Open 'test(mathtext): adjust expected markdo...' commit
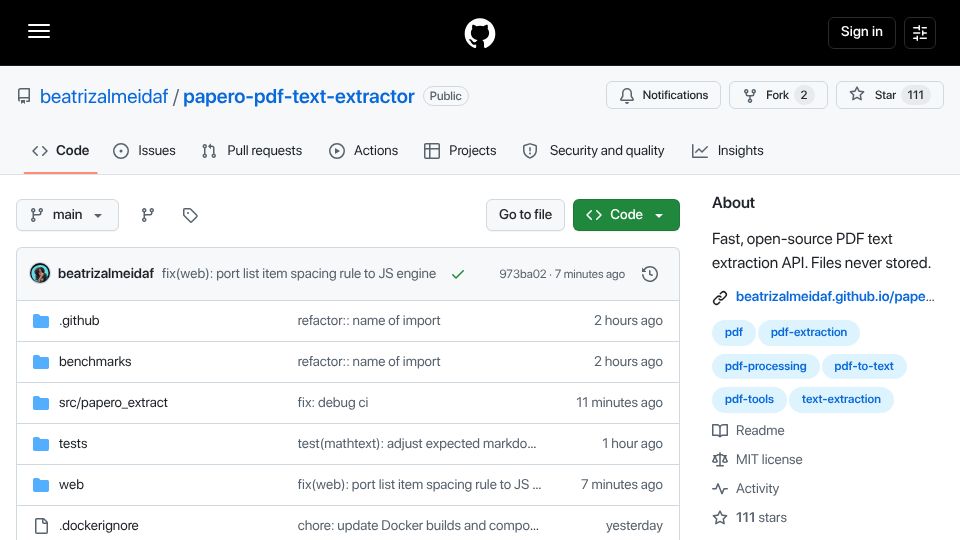960x540 pixels. [416, 443]
